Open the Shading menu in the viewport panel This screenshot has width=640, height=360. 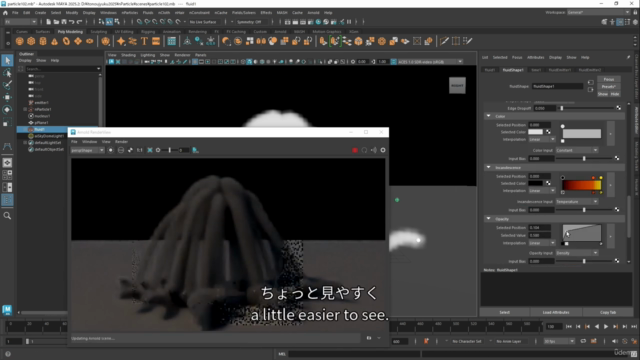(x=128, y=55)
